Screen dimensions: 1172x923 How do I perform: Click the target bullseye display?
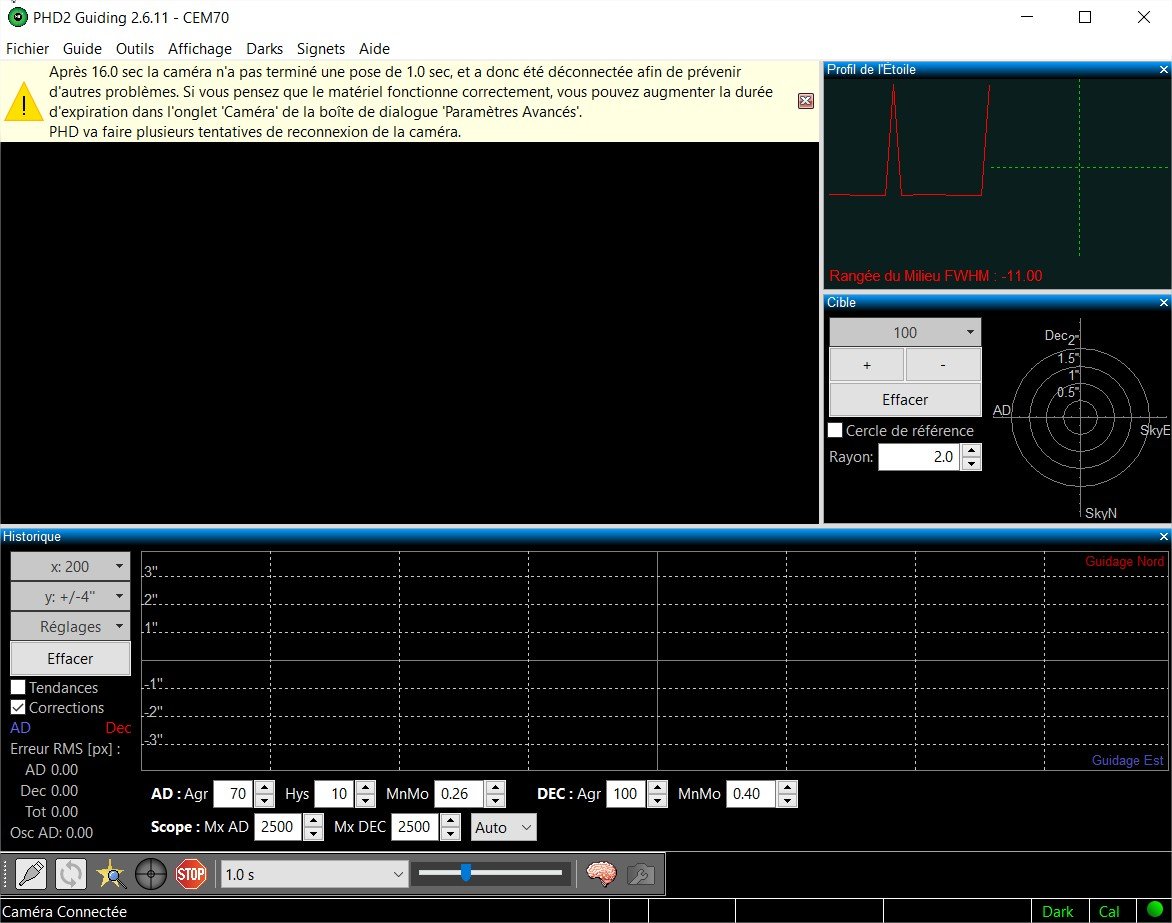click(1080, 418)
